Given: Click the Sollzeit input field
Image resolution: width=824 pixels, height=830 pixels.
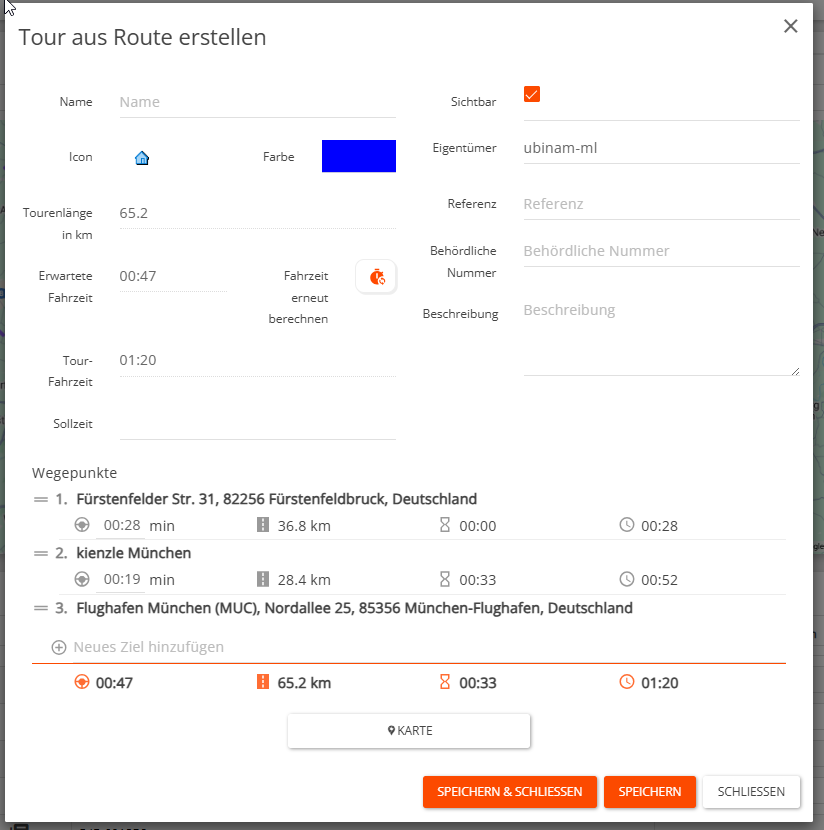Looking at the screenshot, I should 257,424.
